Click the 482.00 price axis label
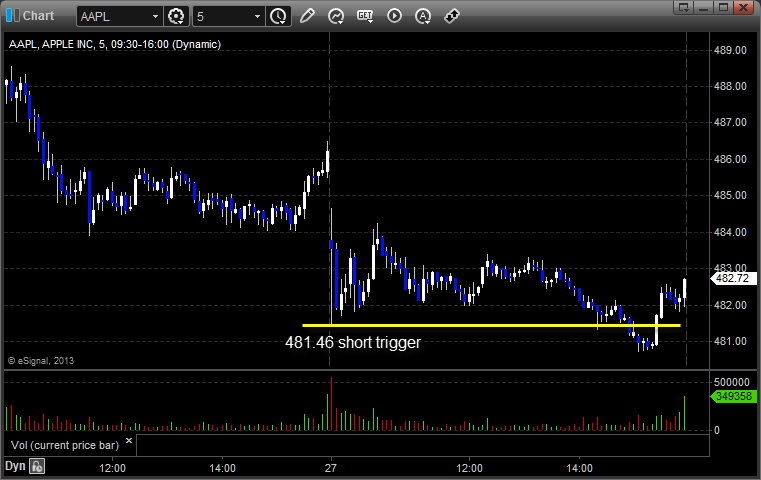Screen dimensions: 761x480 click(730, 305)
